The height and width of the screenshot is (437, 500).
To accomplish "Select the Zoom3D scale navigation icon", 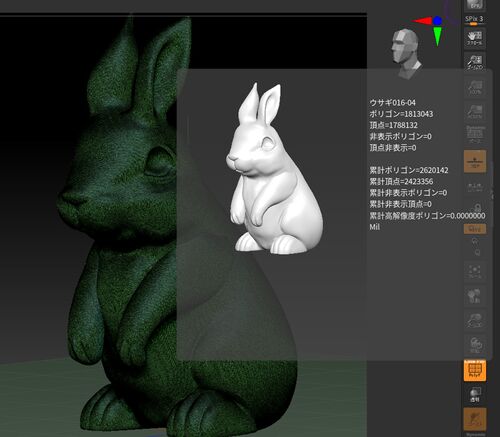I will [475, 320].
